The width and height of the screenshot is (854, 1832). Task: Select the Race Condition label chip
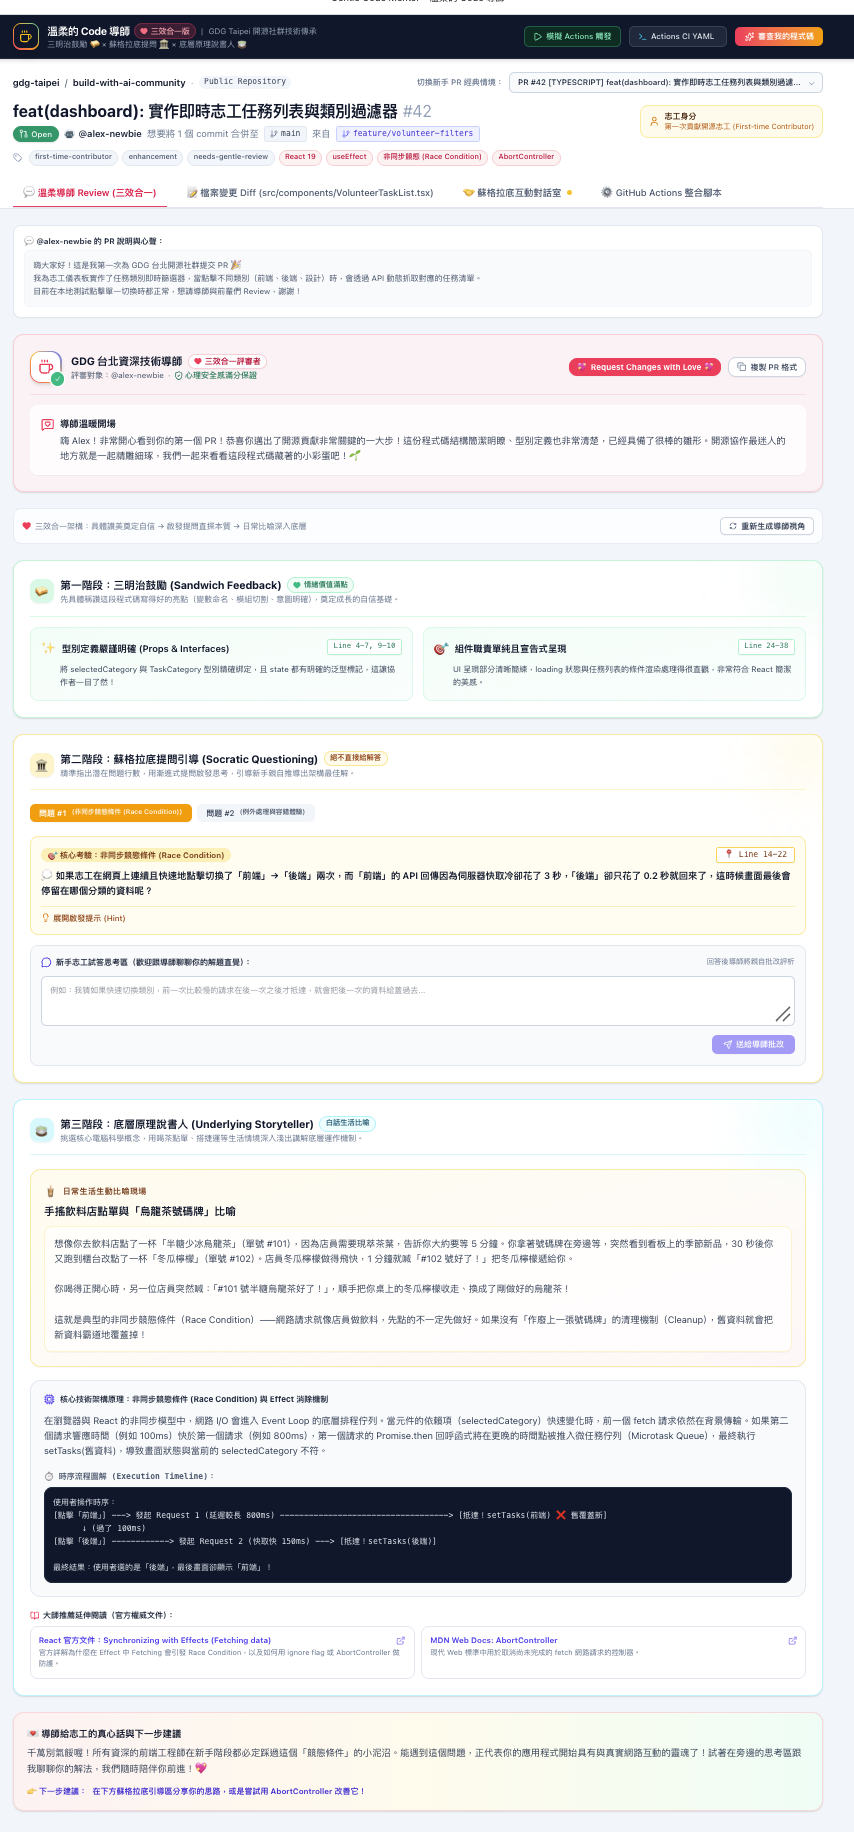[x=432, y=157]
